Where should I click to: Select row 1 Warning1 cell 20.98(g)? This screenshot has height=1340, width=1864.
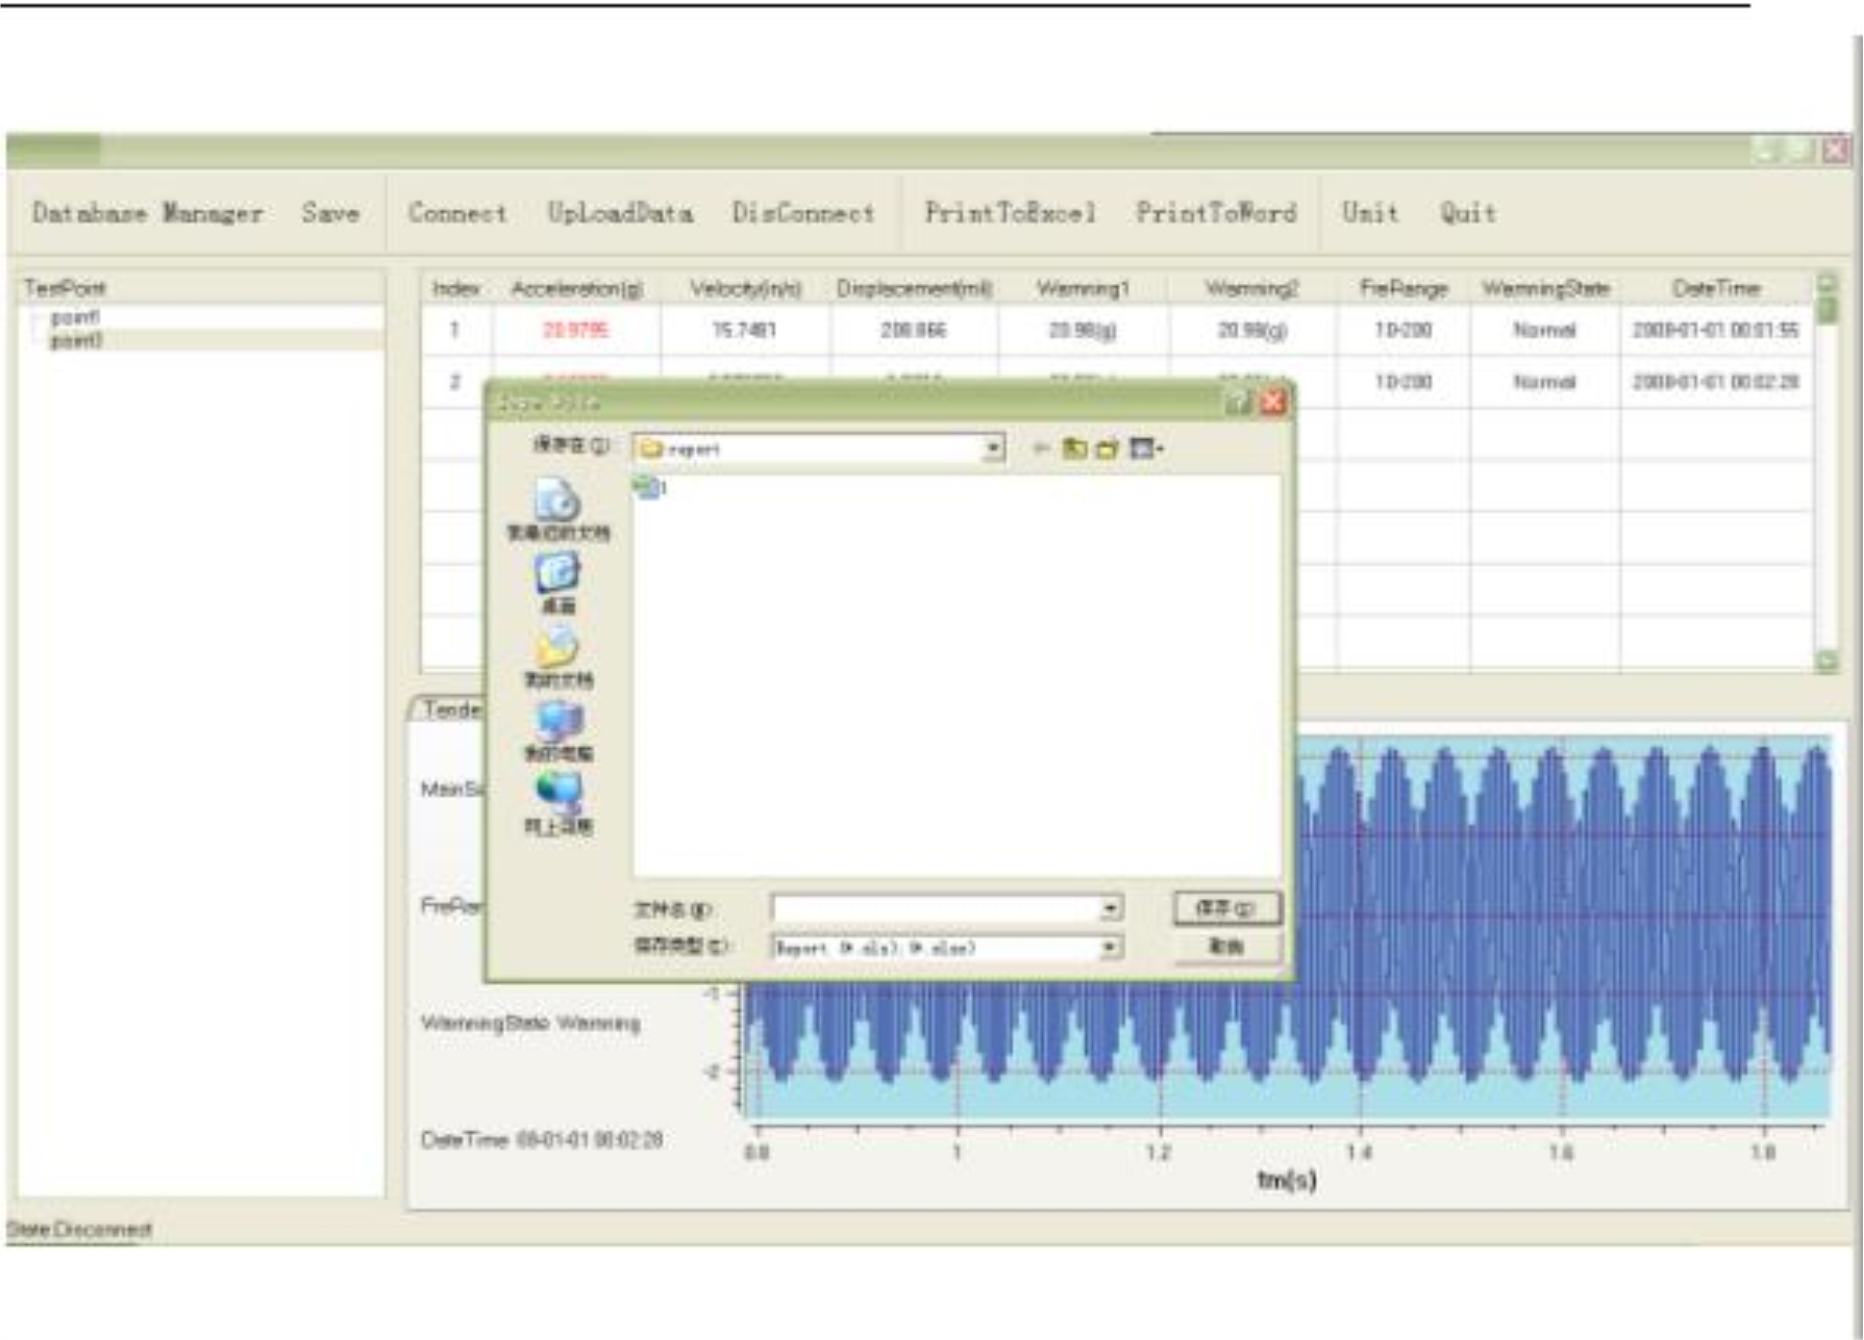click(x=1083, y=330)
